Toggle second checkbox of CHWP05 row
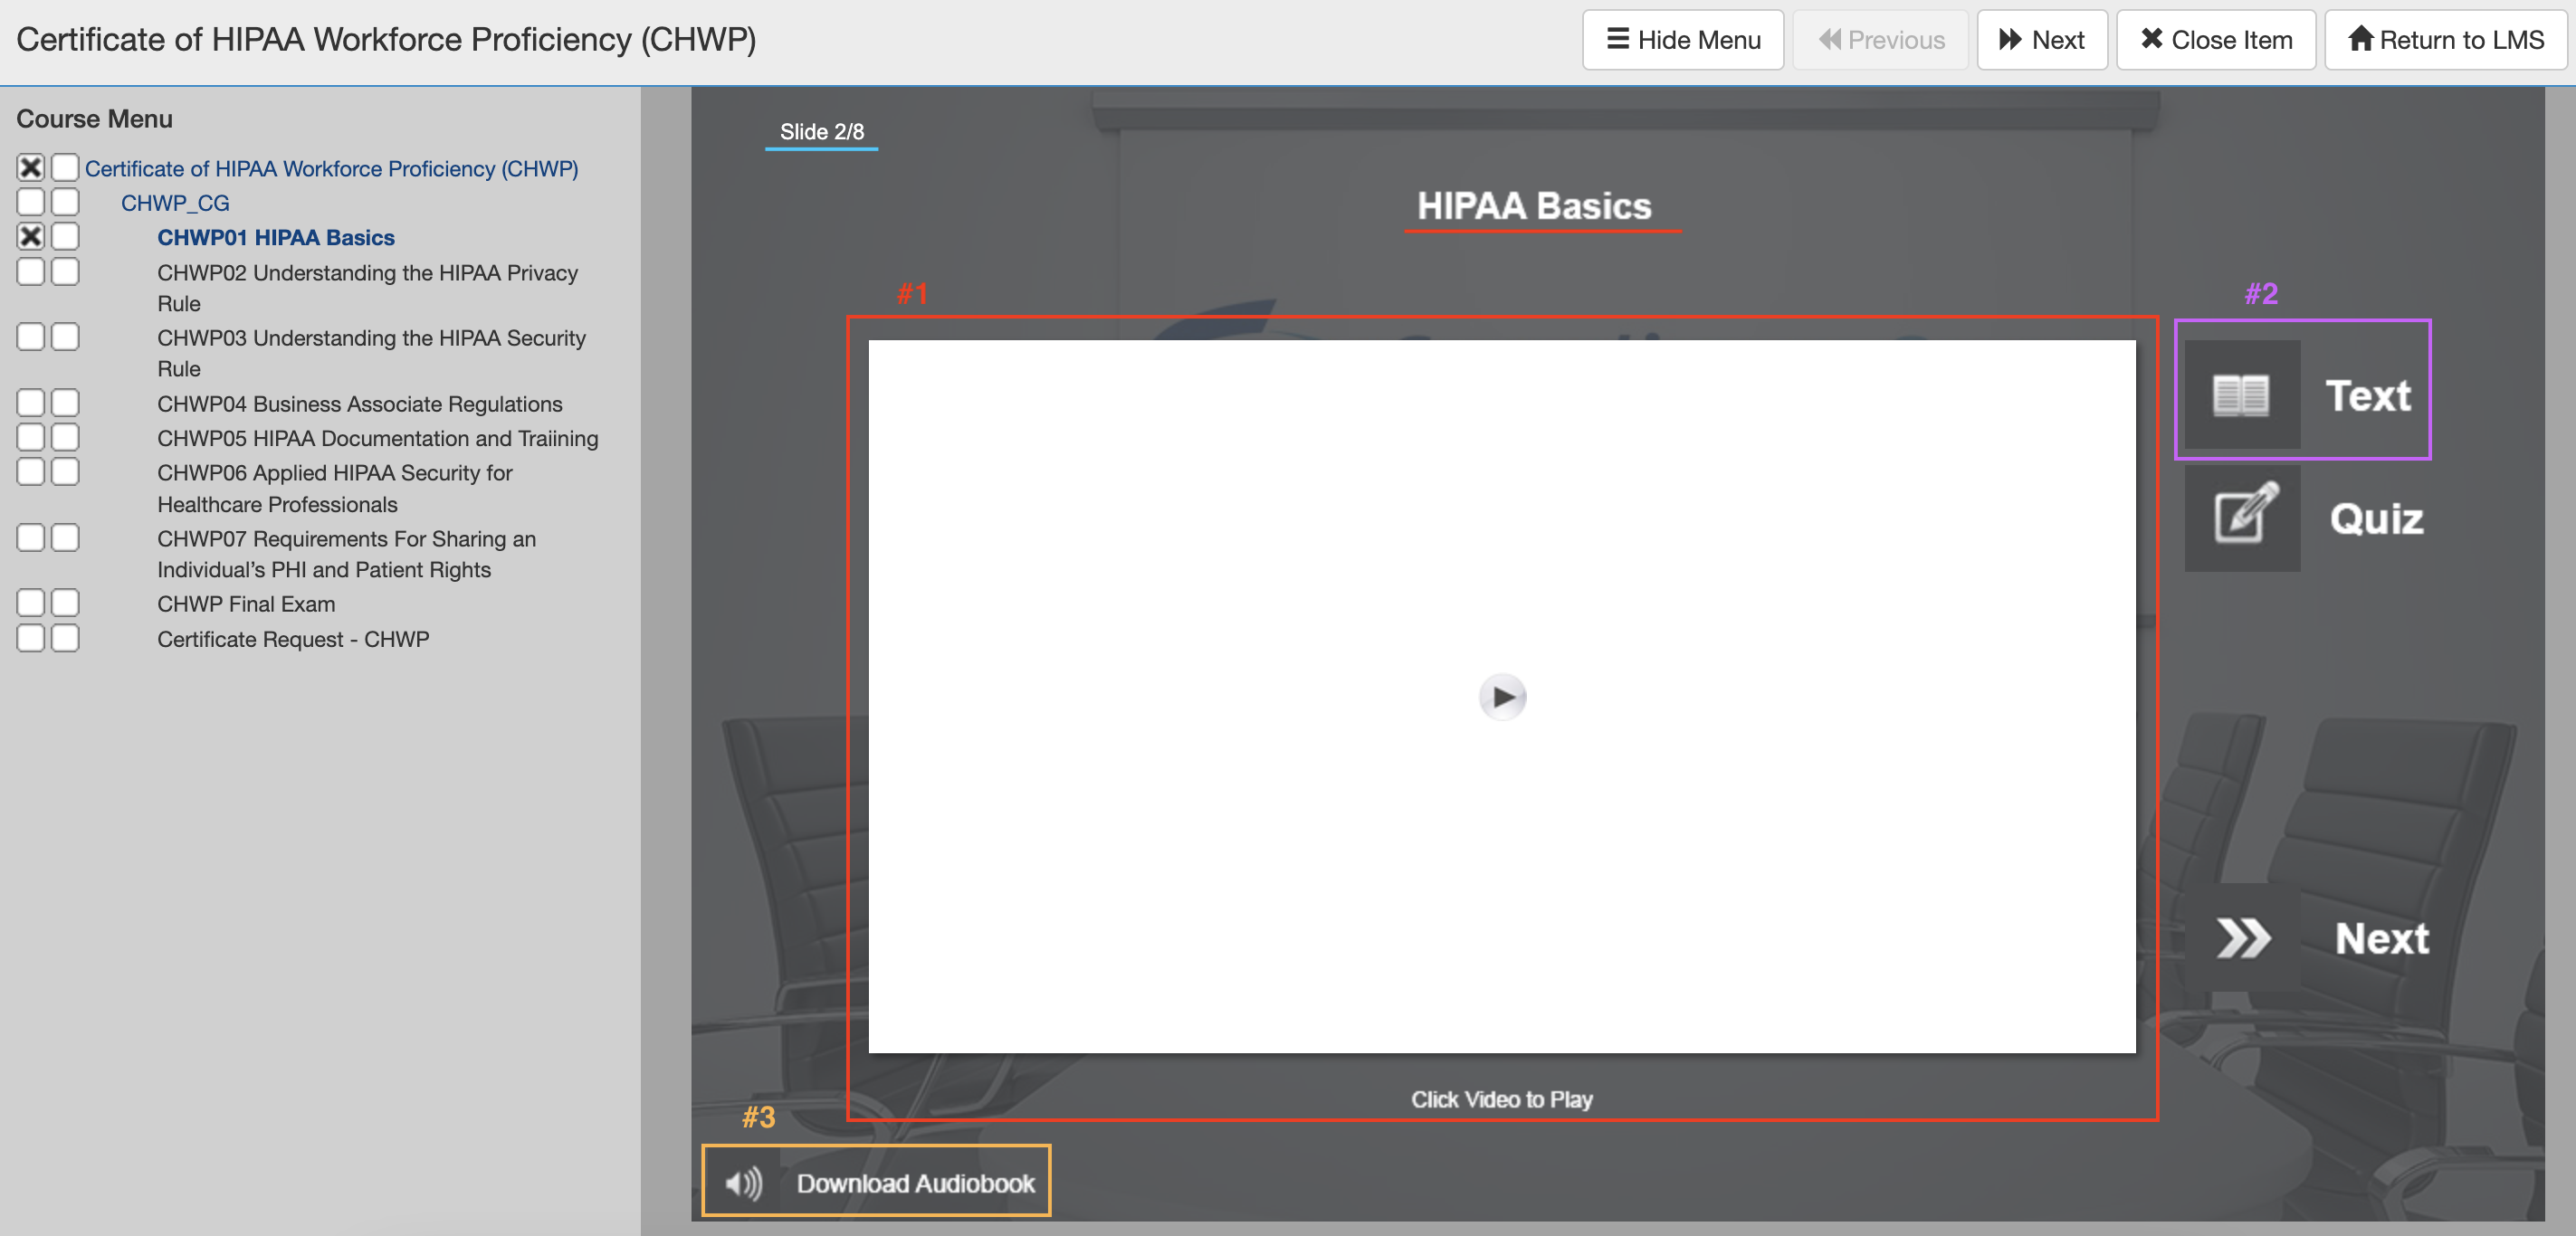This screenshot has height=1236, width=2576. [65, 437]
